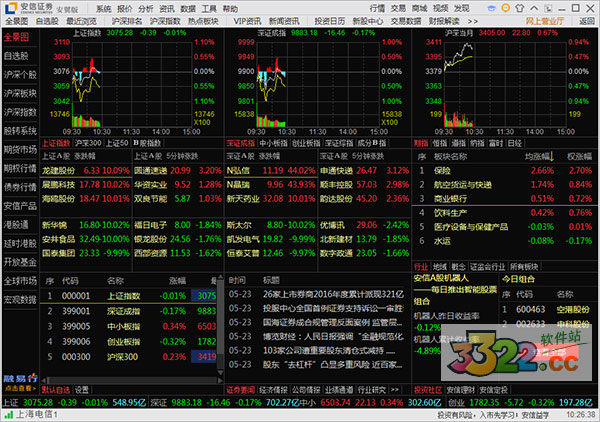Select 期货市场 in the left sidebar
This screenshot has height=422, width=600.
tap(20, 150)
